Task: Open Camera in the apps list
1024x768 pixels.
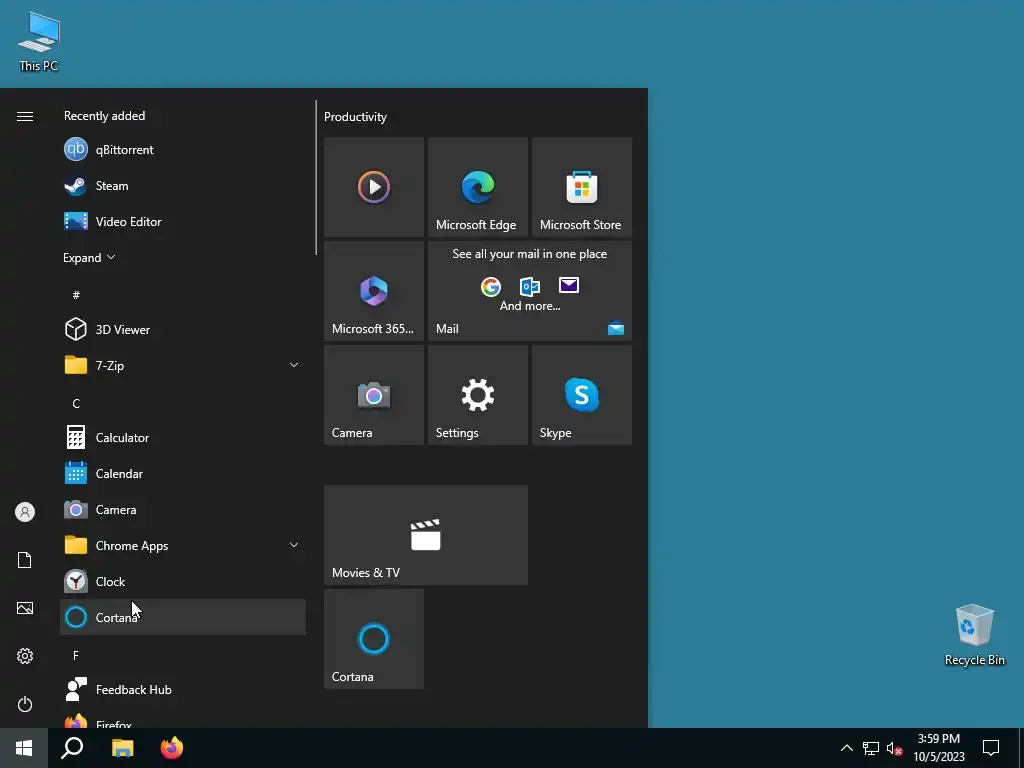Action: [x=183, y=509]
